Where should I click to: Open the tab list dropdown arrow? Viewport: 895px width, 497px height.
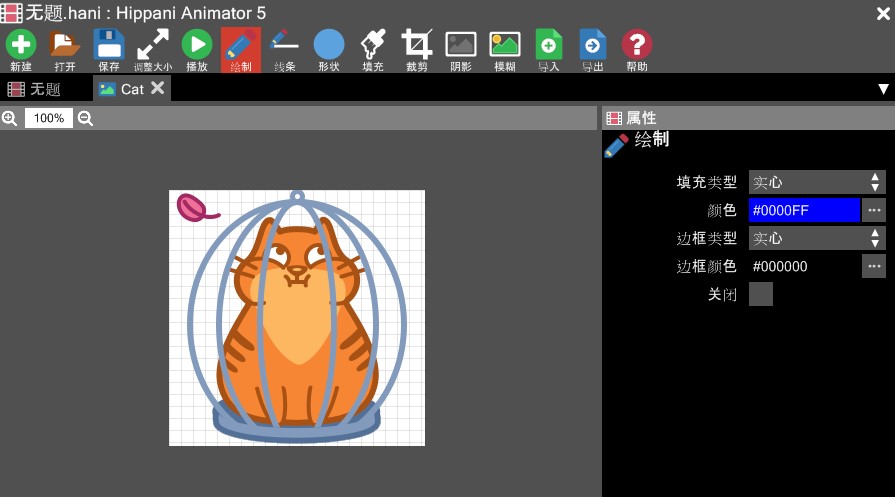coord(883,89)
